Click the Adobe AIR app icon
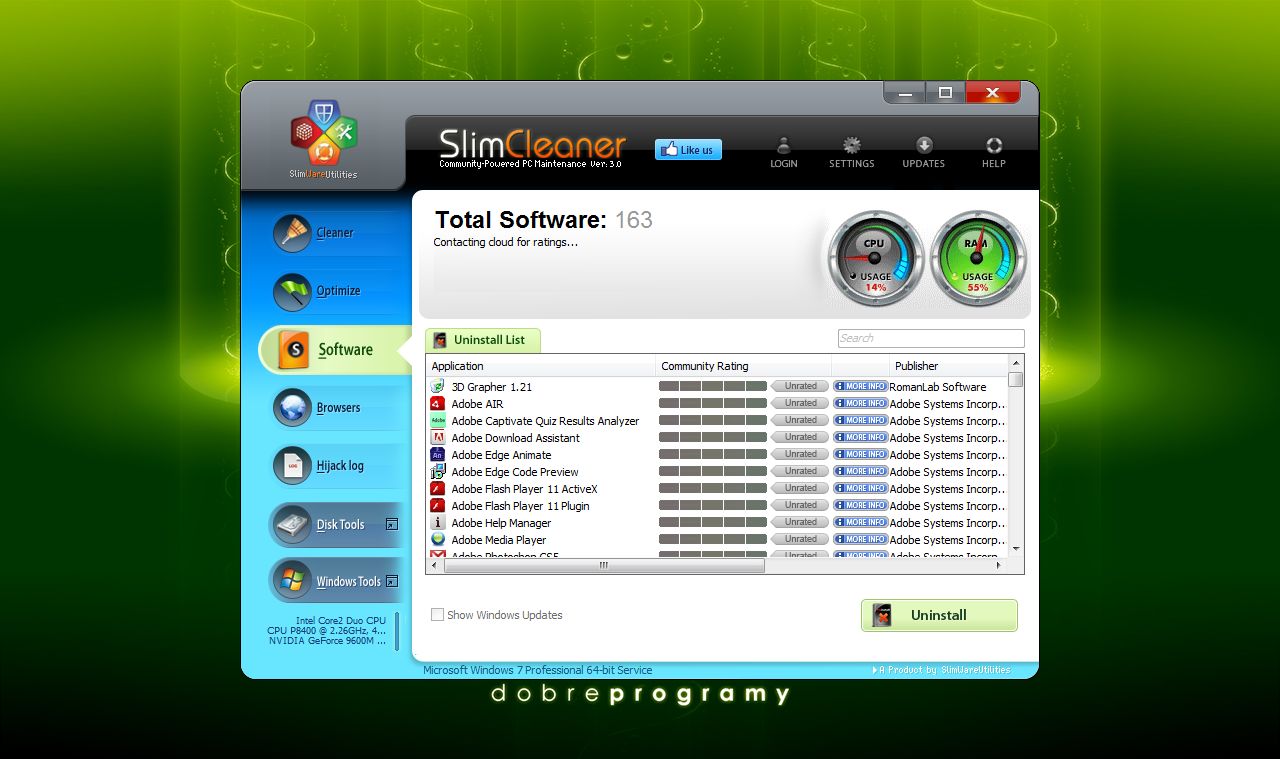Screen dimensions: 1280x759 click(x=438, y=404)
